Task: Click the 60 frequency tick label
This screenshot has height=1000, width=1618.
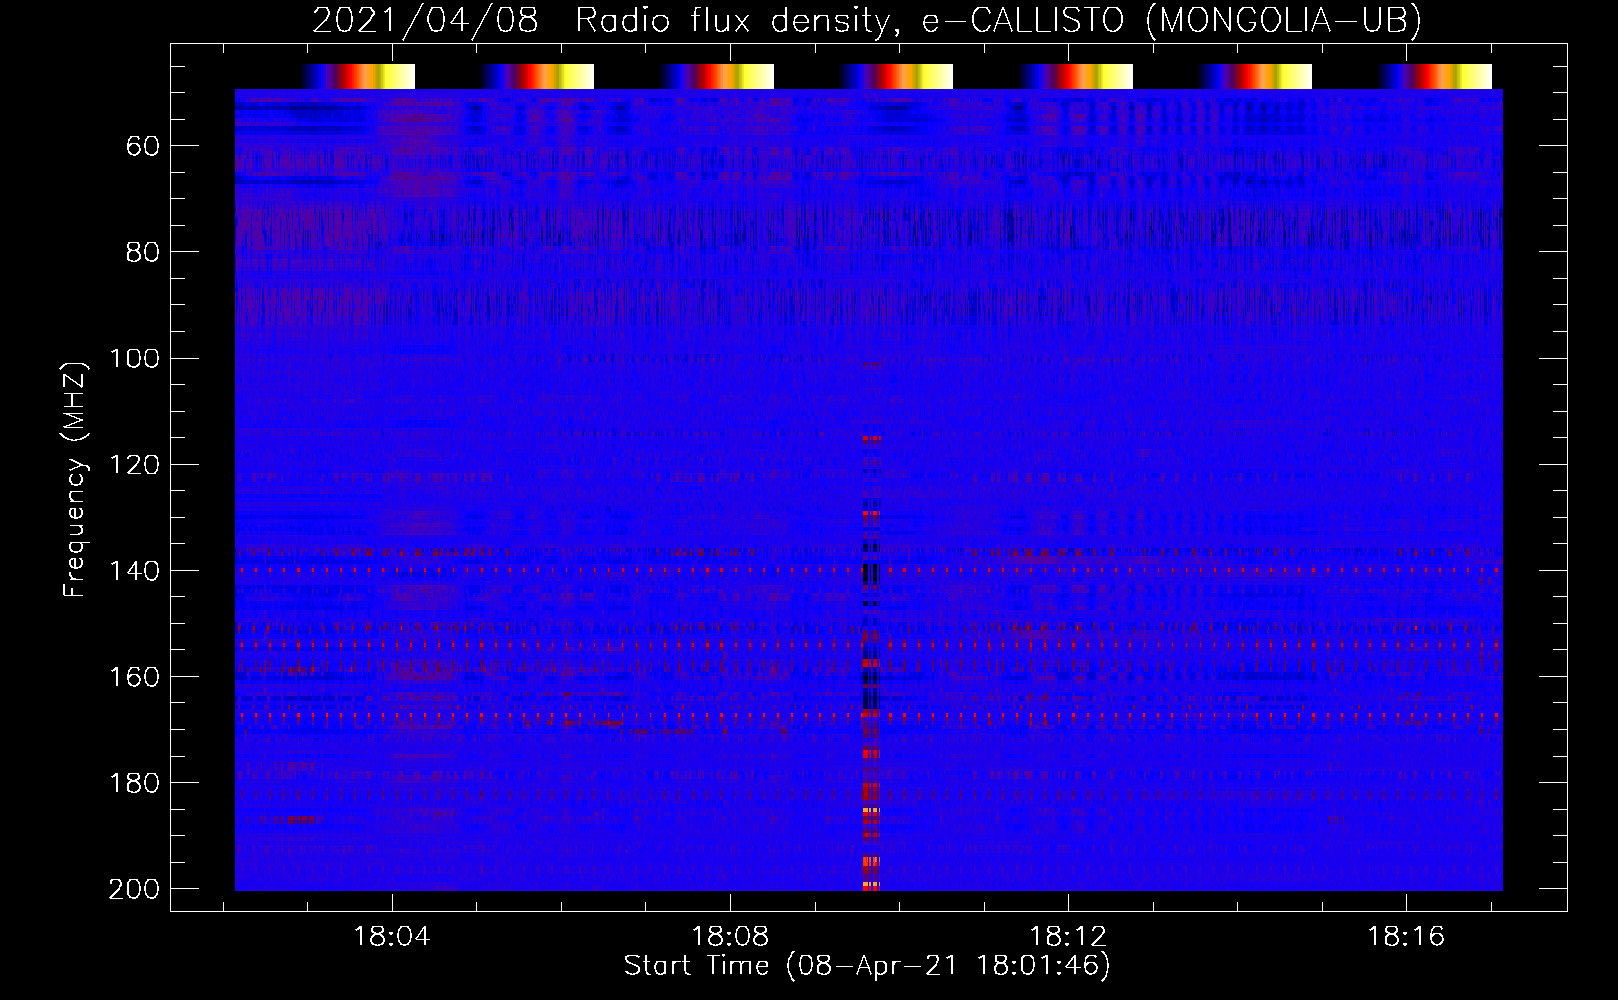Action: (x=142, y=146)
